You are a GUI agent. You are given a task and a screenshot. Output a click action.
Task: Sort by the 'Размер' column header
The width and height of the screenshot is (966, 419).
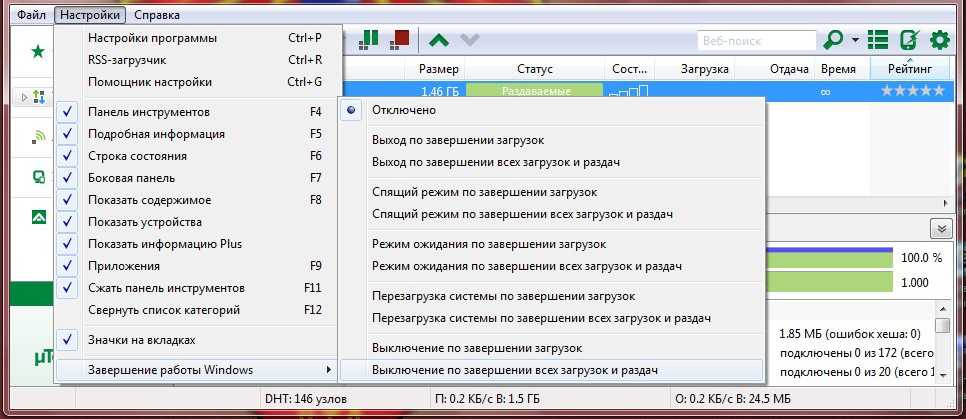438,69
